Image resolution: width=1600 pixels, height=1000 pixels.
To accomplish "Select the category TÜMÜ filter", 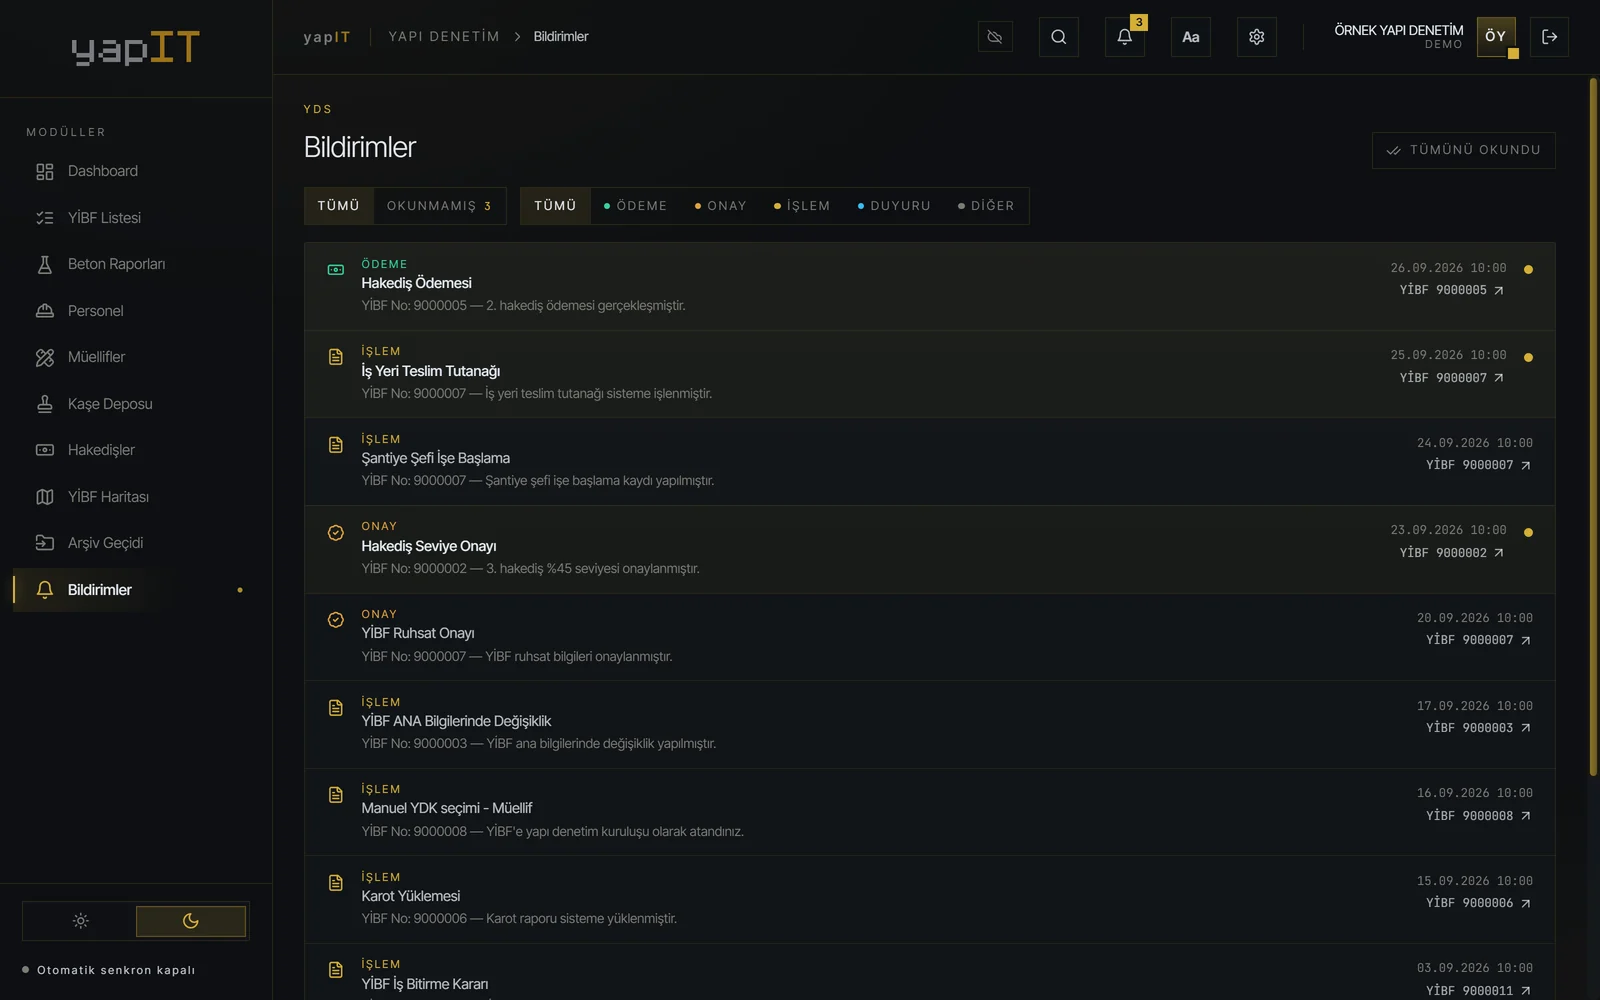I will 555,206.
